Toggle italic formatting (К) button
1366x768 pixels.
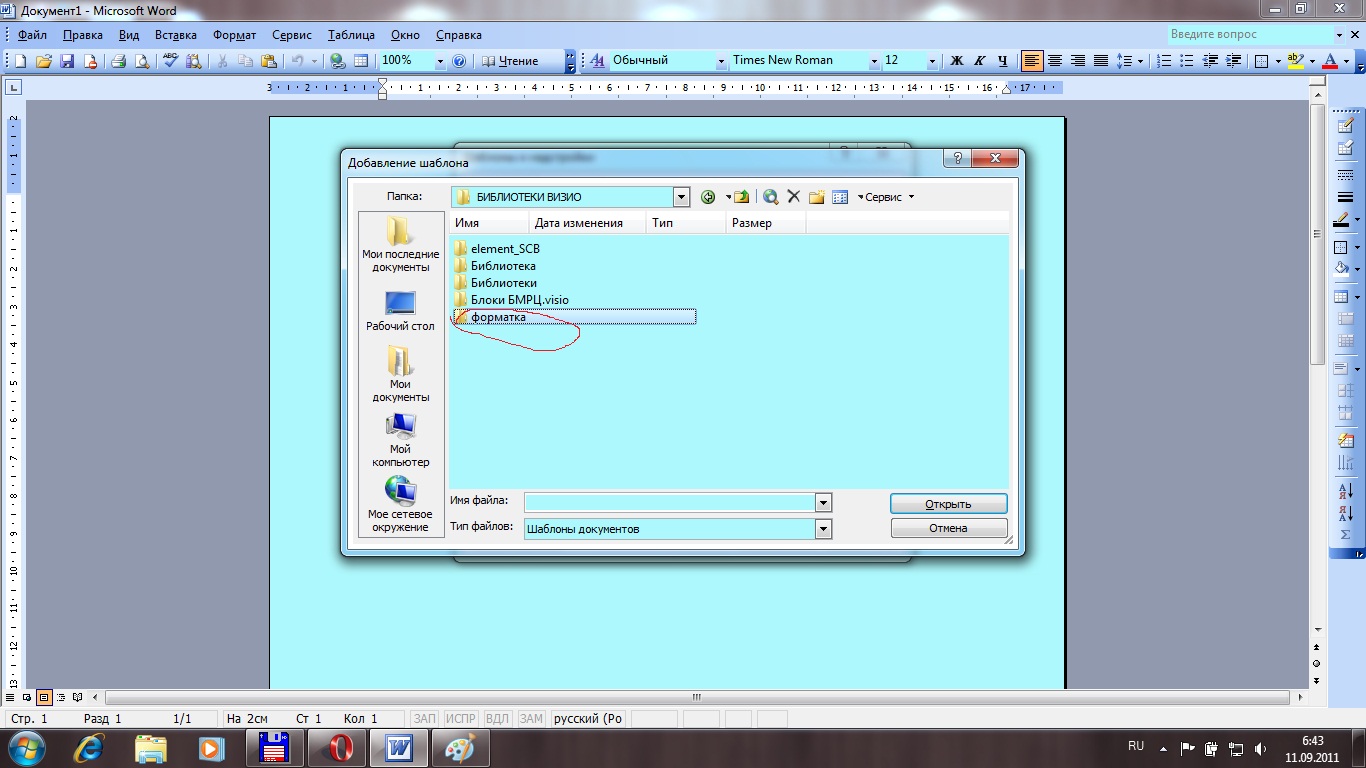coord(980,61)
